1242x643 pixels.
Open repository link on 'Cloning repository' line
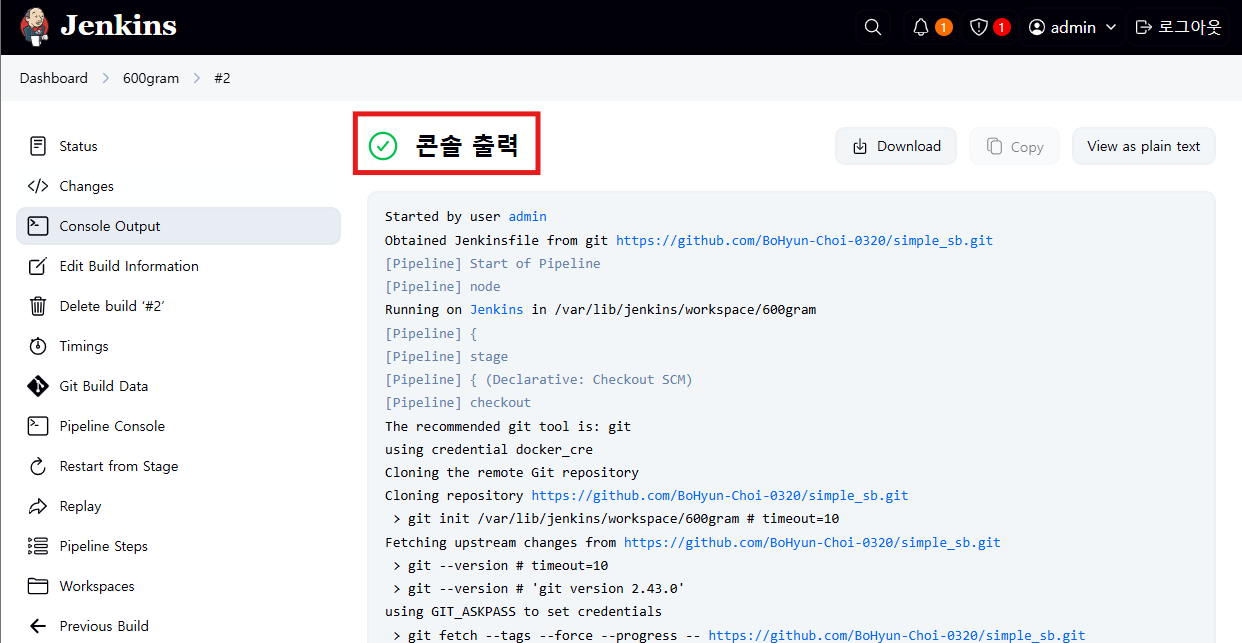pos(720,495)
